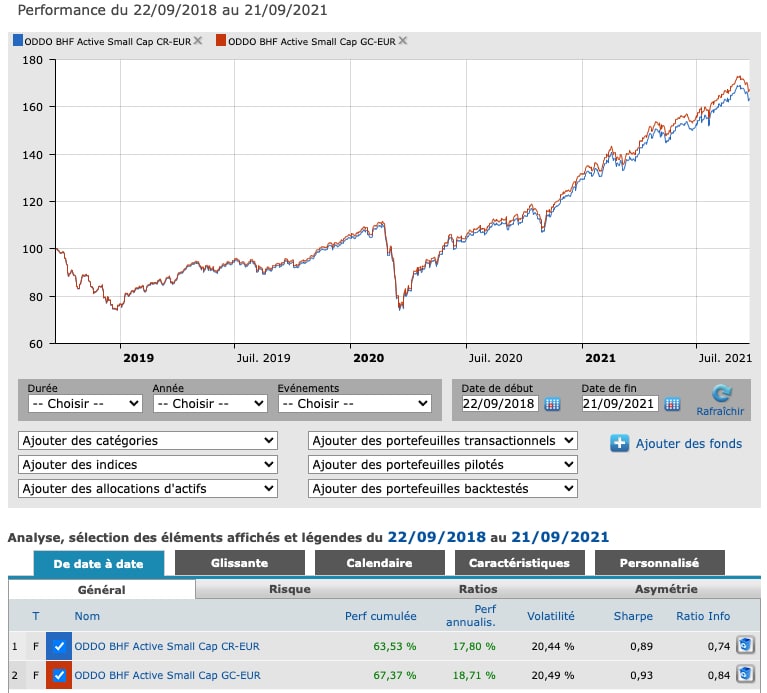This screenshot has width=767, height=693.
Task: Sort by Volatilité column header
Action: point(551,616)
